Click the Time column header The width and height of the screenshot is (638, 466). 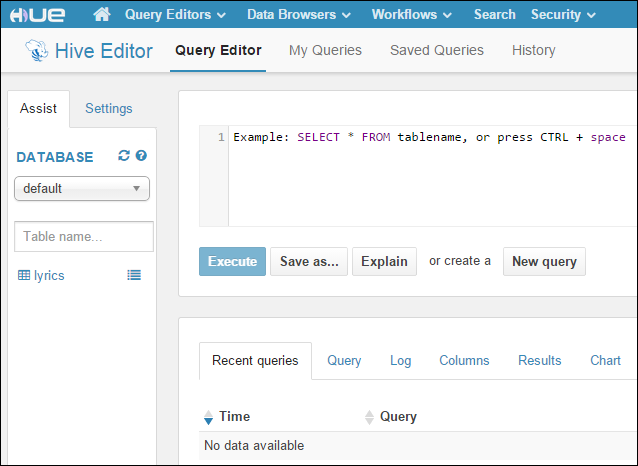(234, 416)
